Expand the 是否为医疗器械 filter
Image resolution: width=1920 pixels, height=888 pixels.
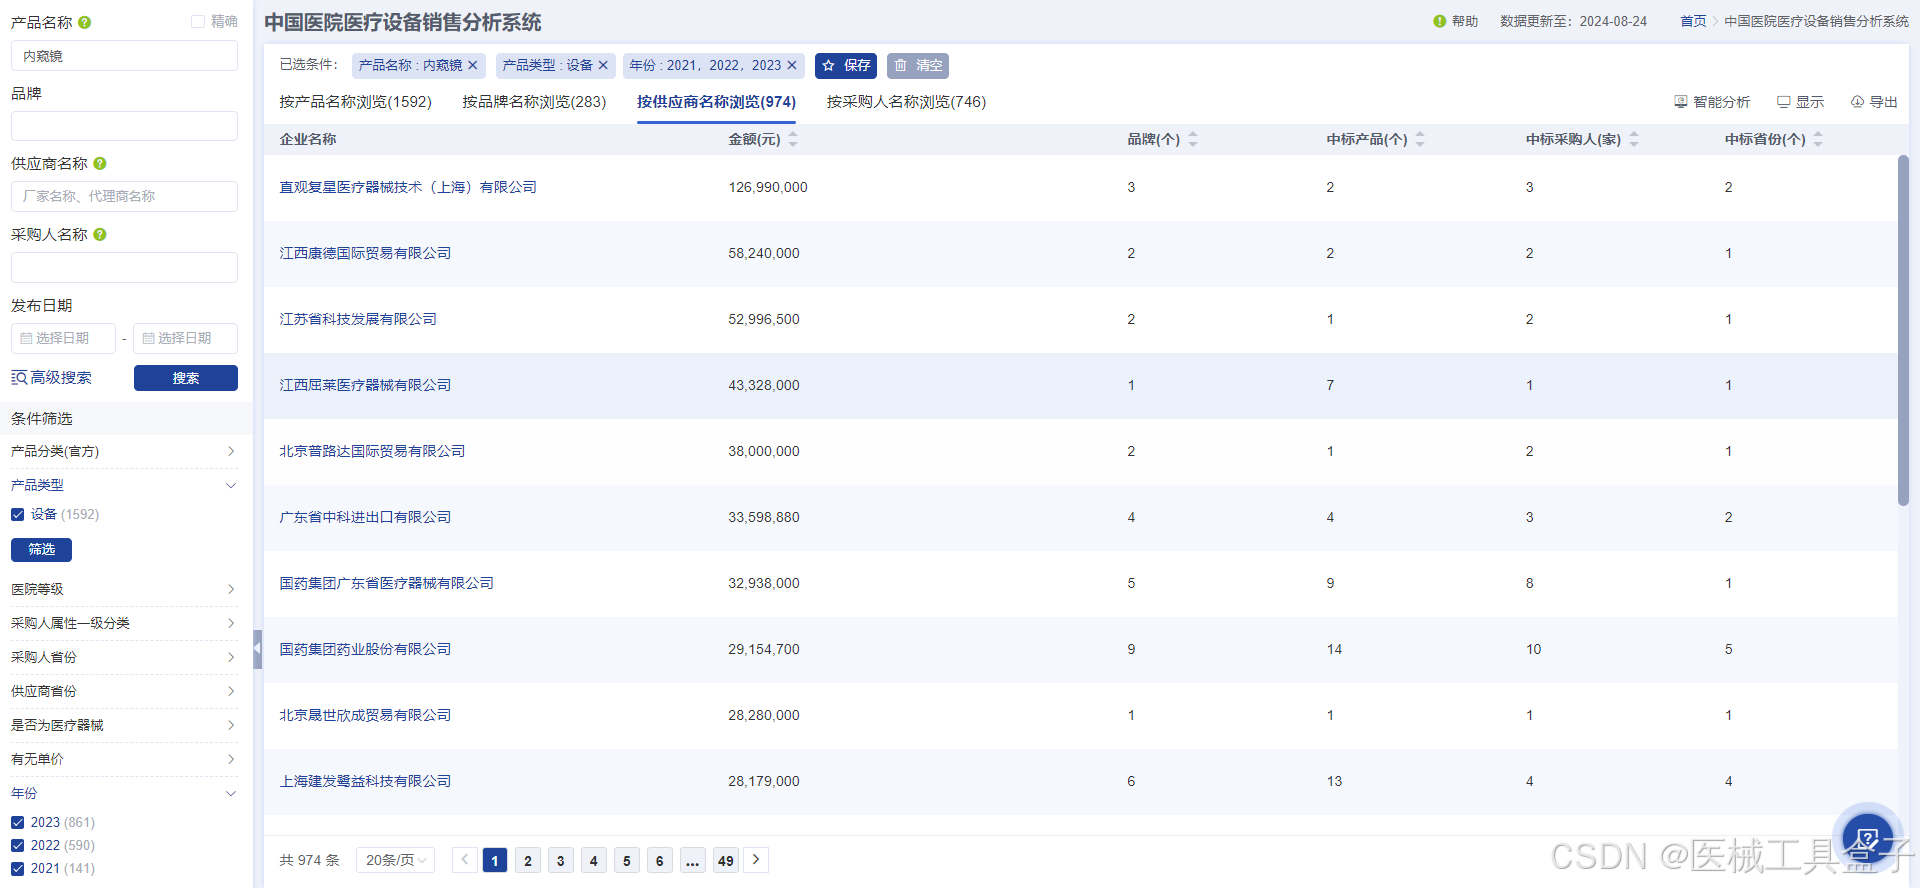point(124,725)
